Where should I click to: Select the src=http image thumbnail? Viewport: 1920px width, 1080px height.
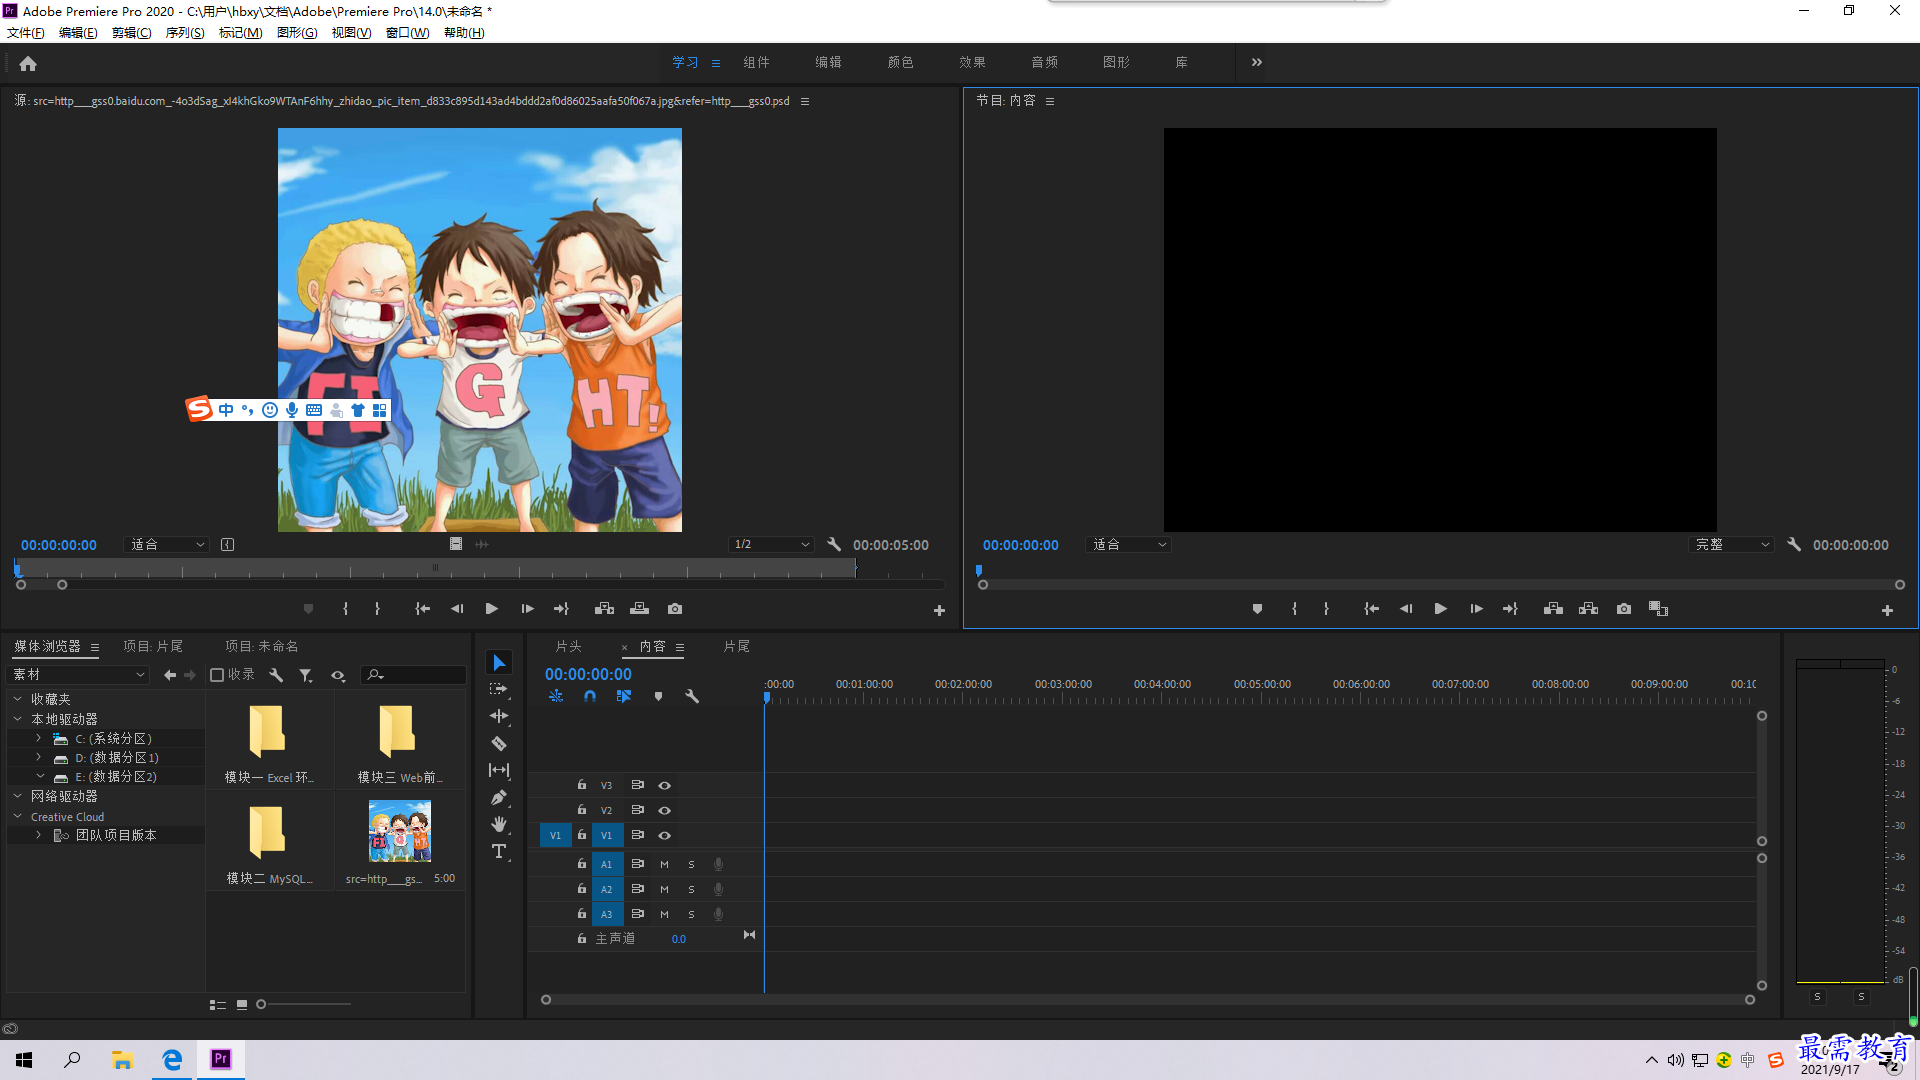[x=400, y=831]
